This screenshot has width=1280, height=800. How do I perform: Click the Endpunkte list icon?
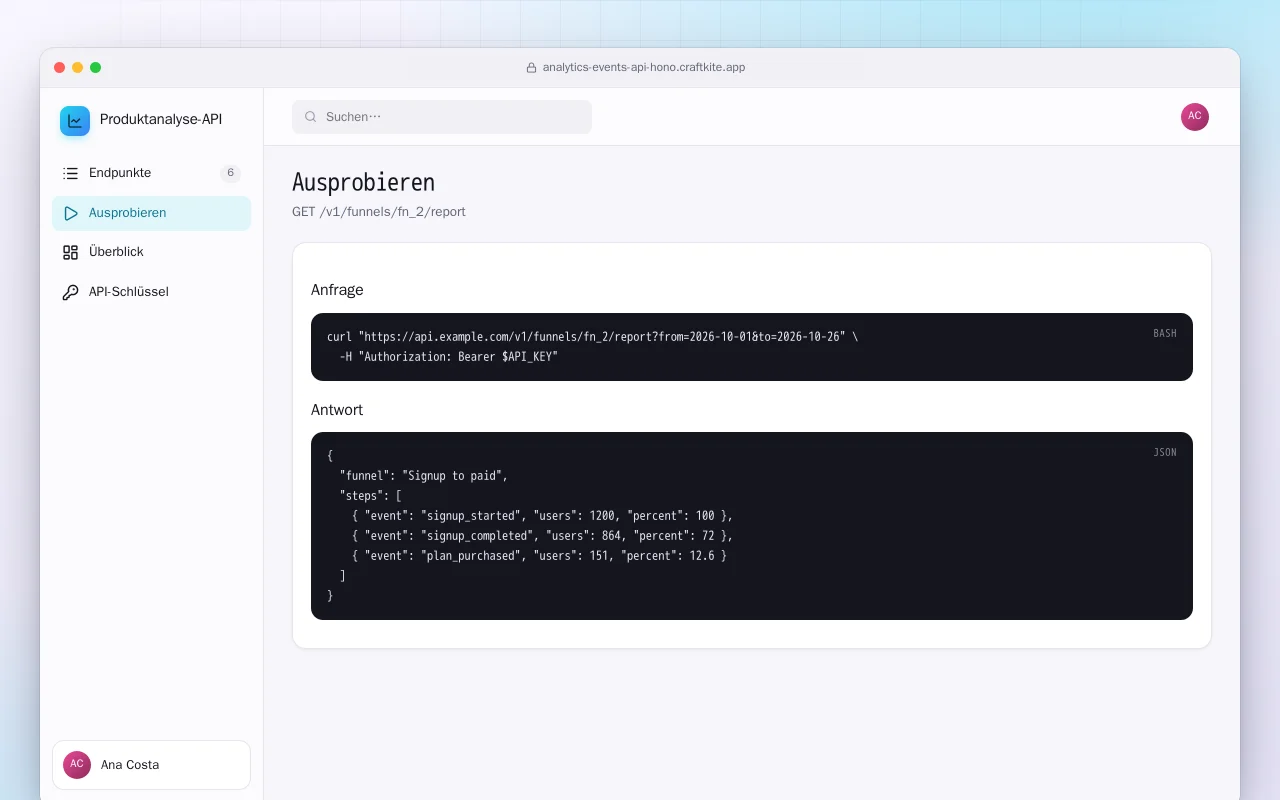[x=70, y=173]
